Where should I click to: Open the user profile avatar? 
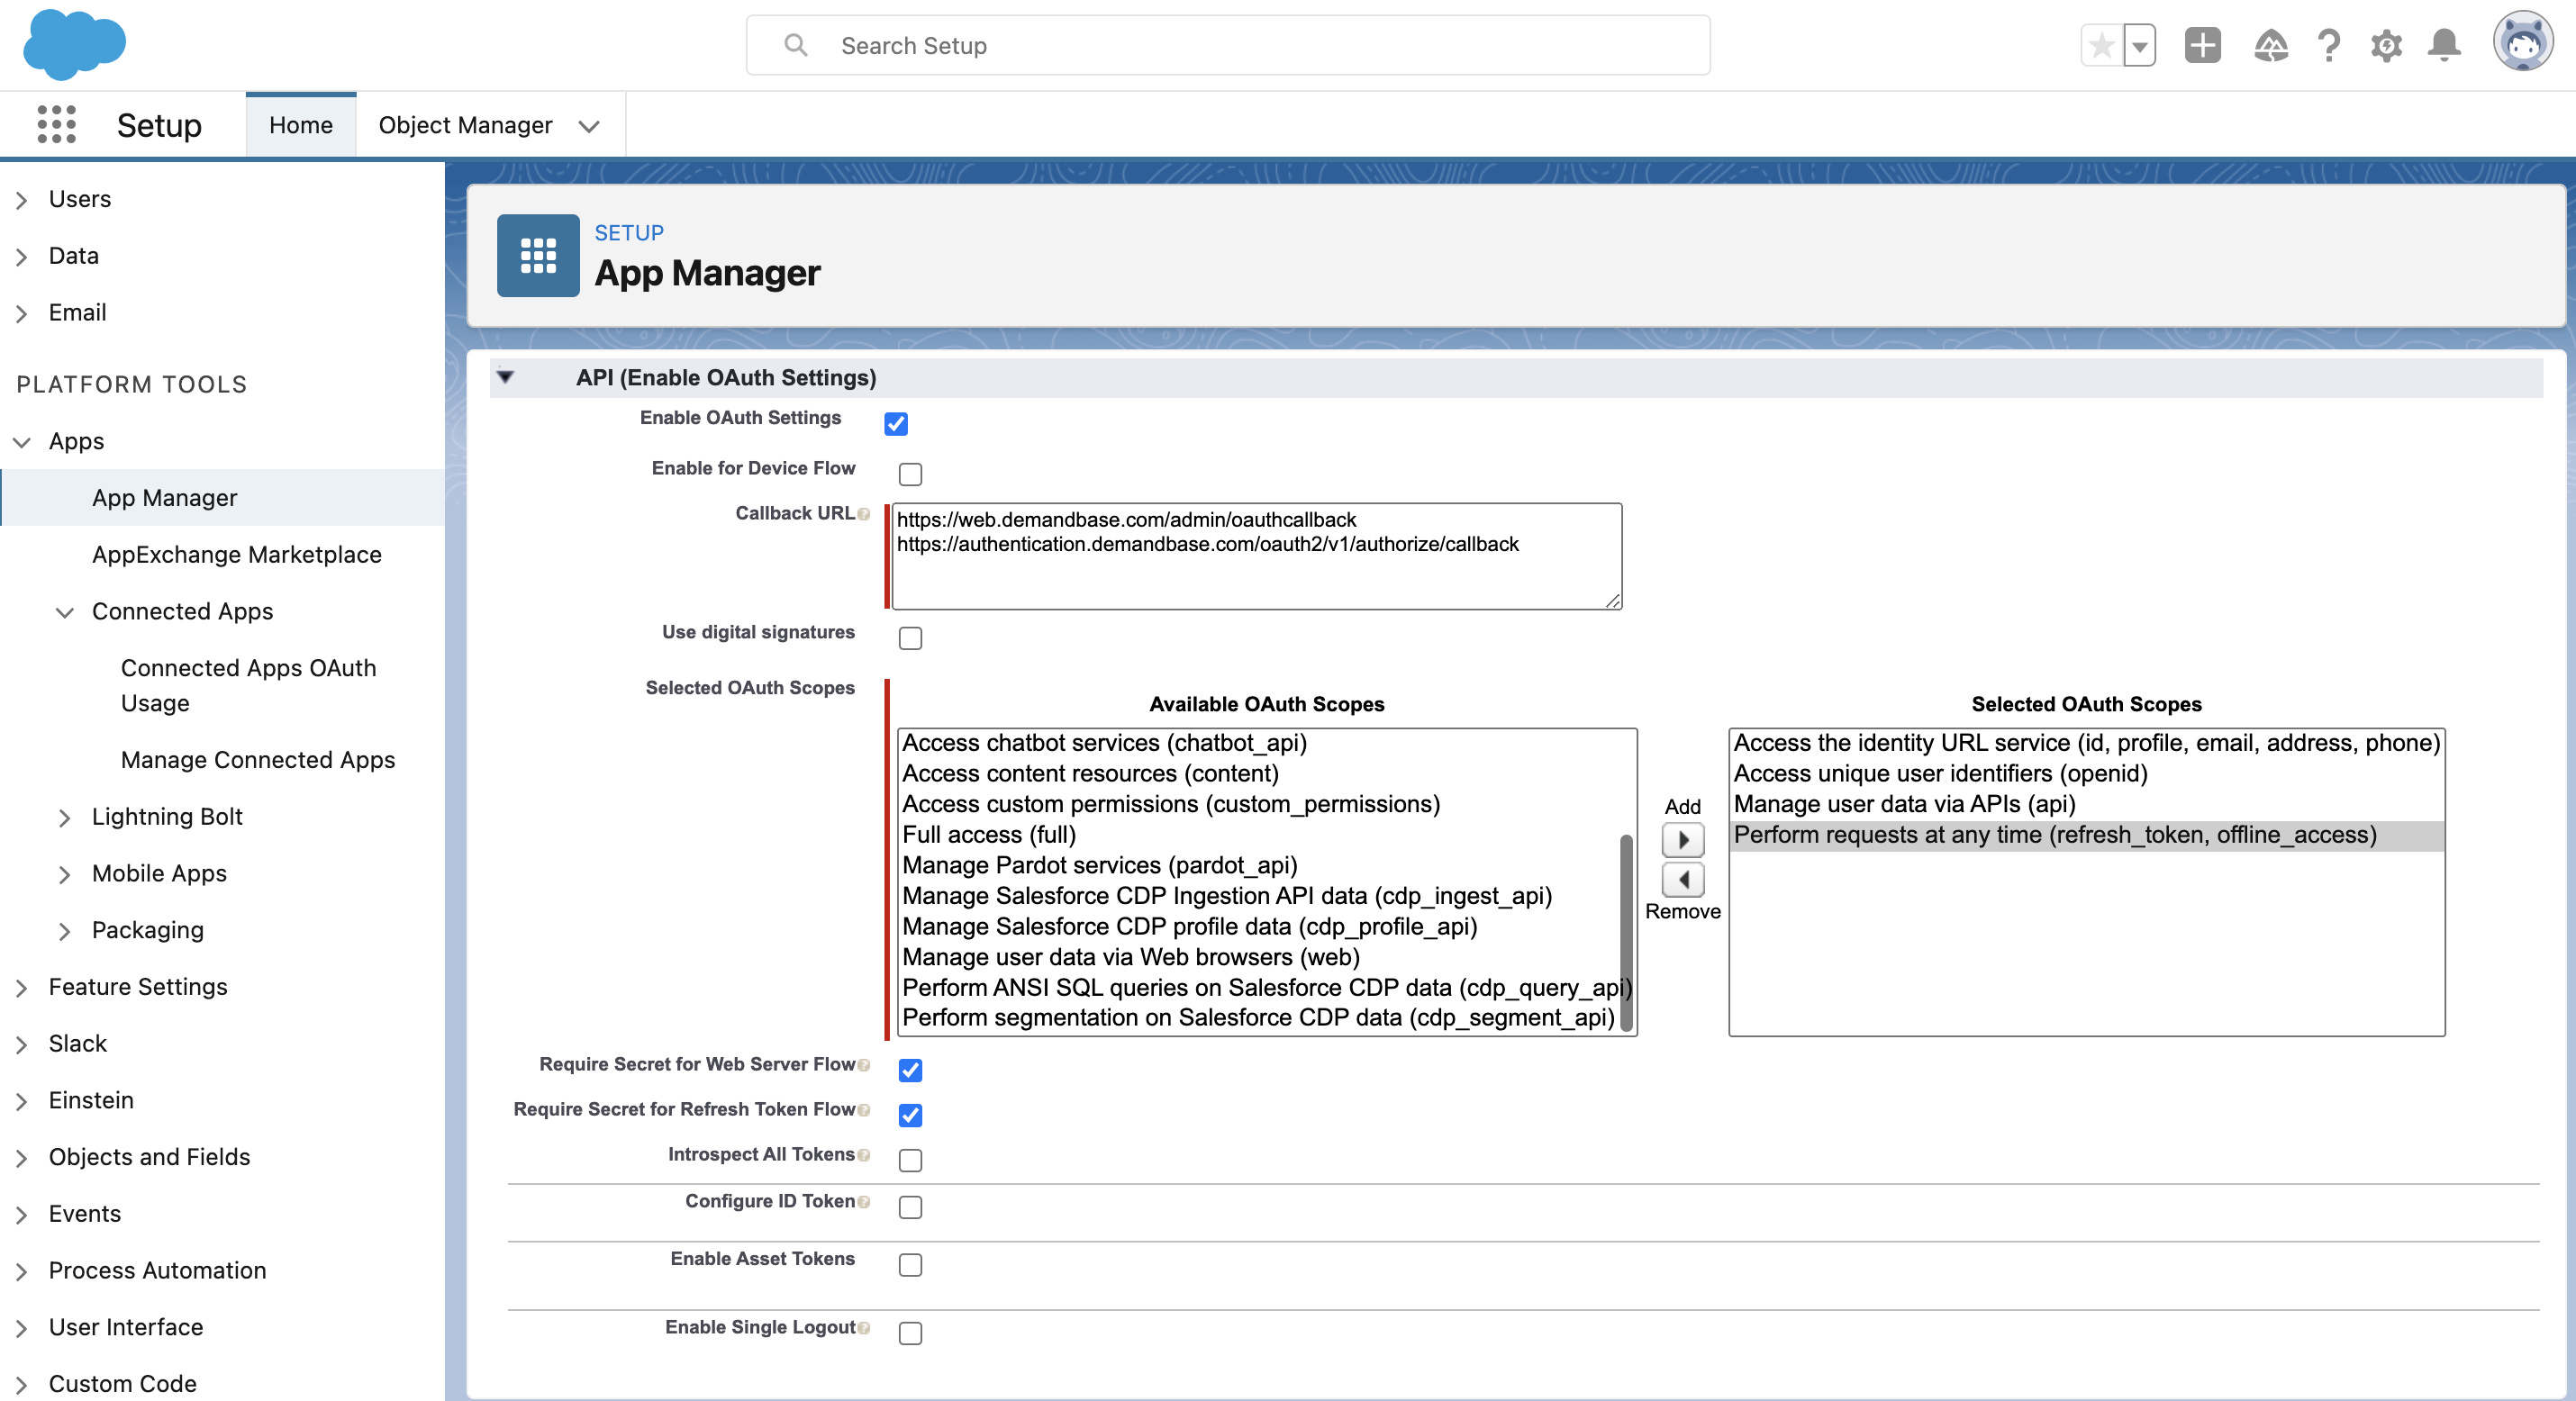[2523, 43]
